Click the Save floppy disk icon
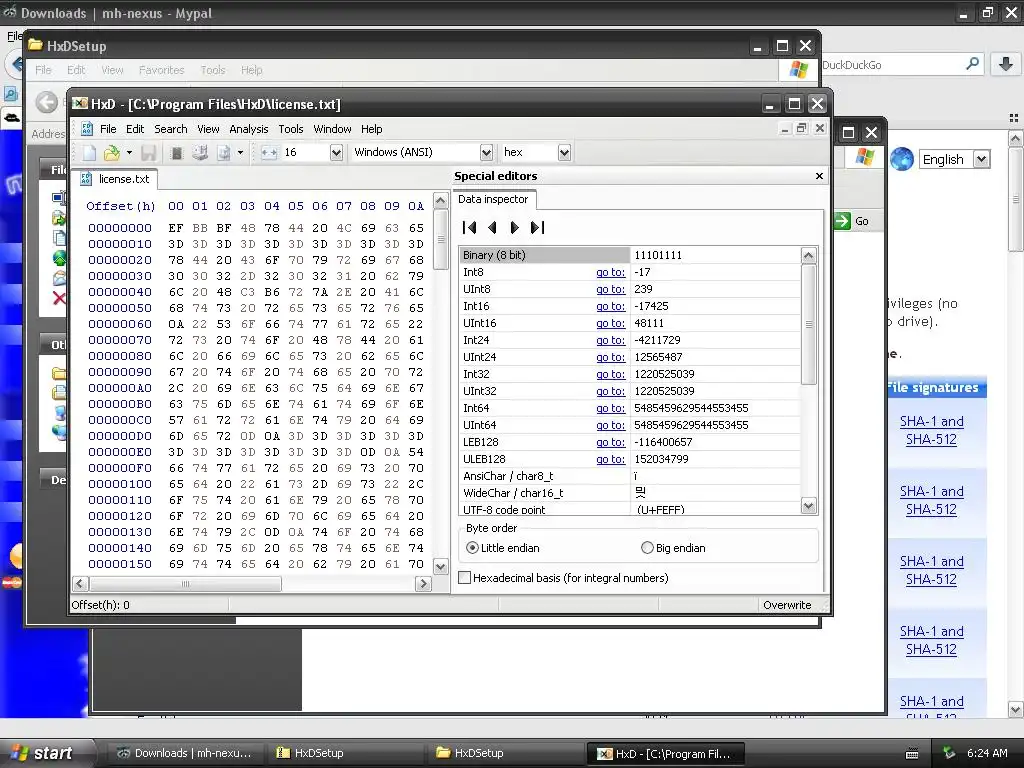 click(x=149, y=153)
